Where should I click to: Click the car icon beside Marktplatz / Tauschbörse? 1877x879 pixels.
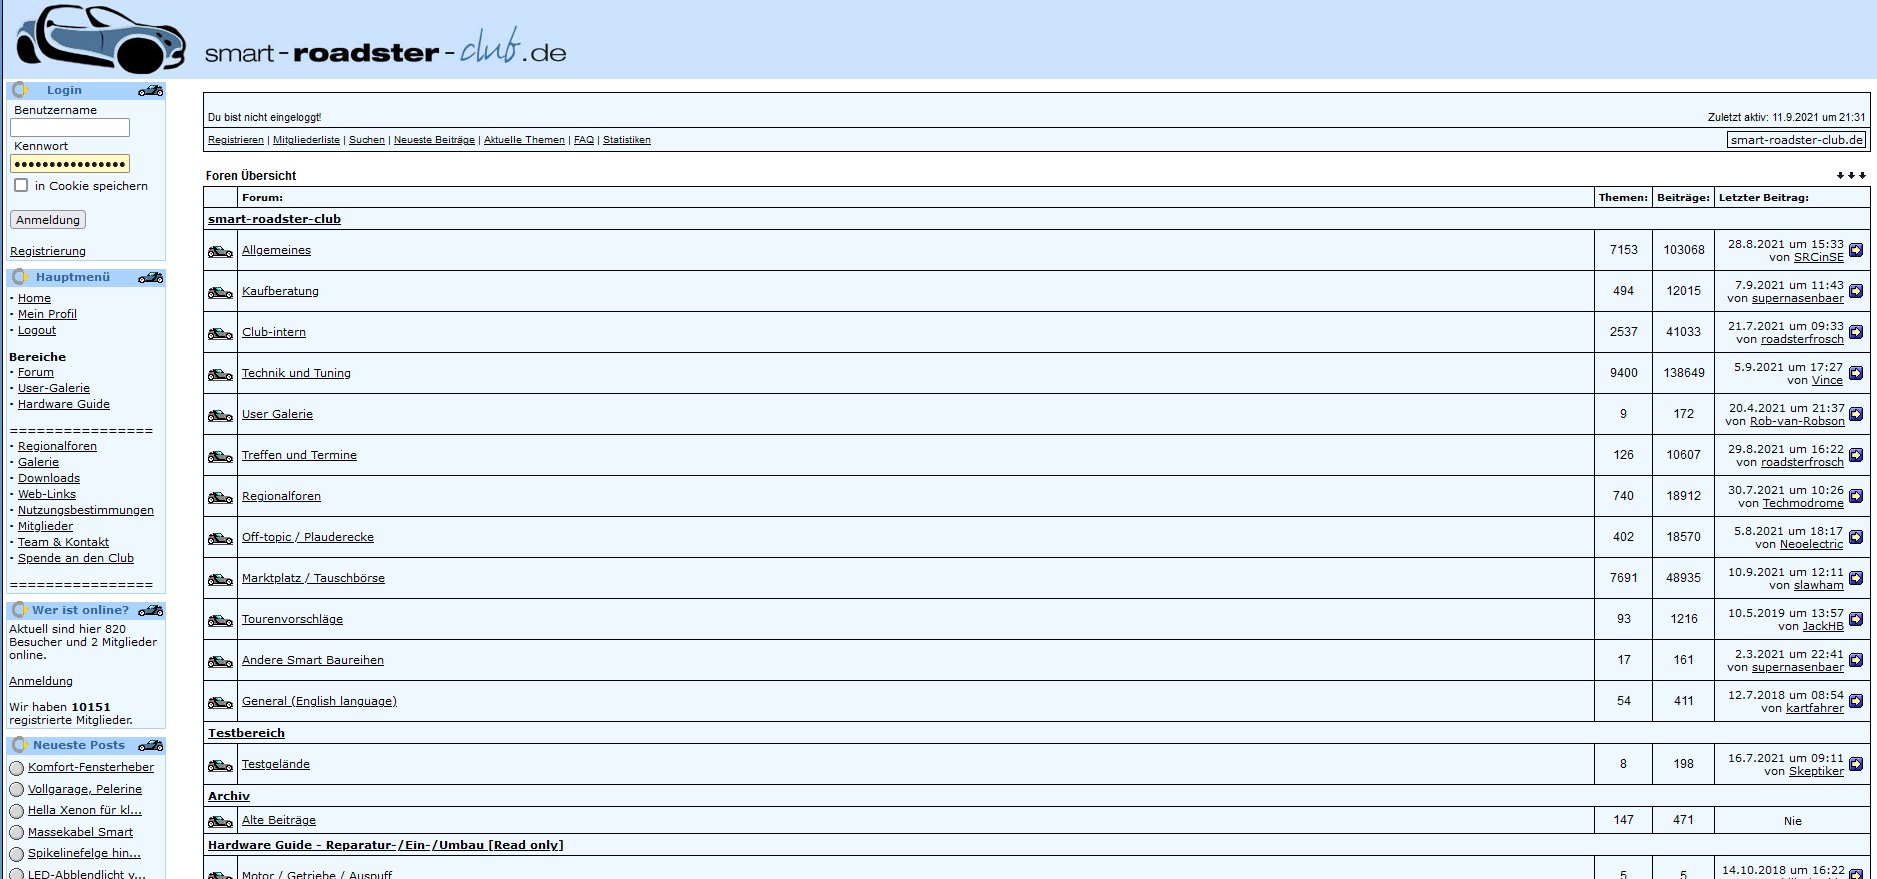(x=220, y=579)
